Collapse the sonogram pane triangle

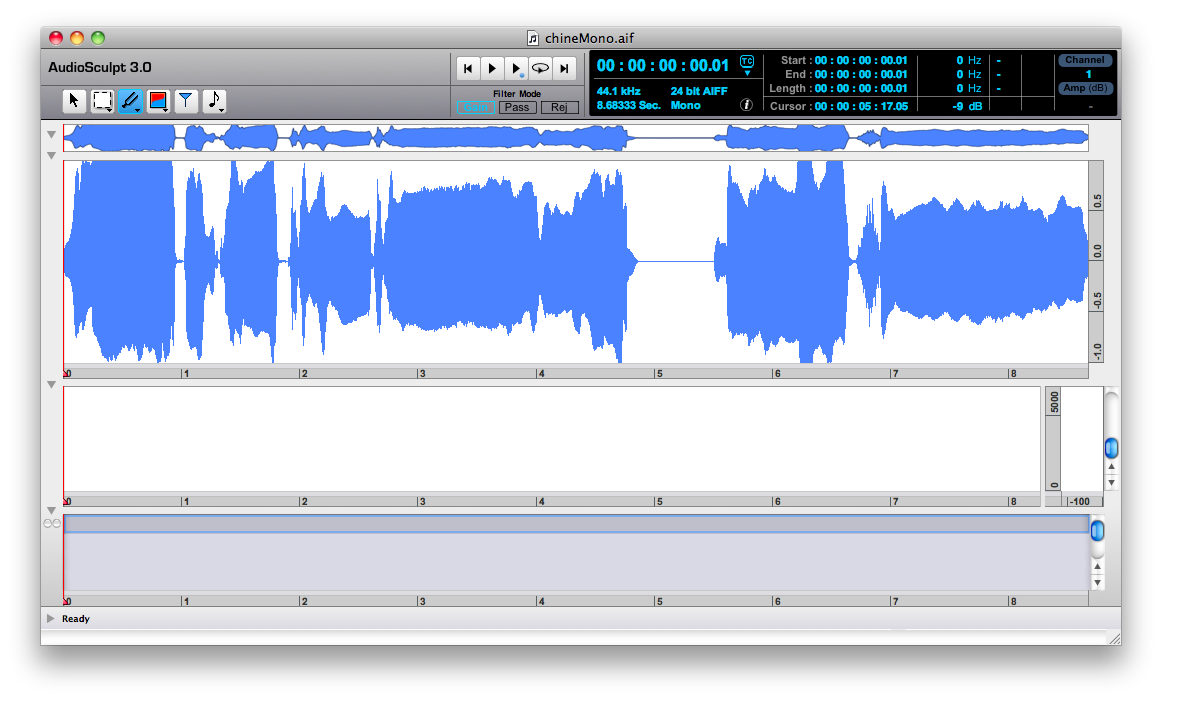point(51,385)
